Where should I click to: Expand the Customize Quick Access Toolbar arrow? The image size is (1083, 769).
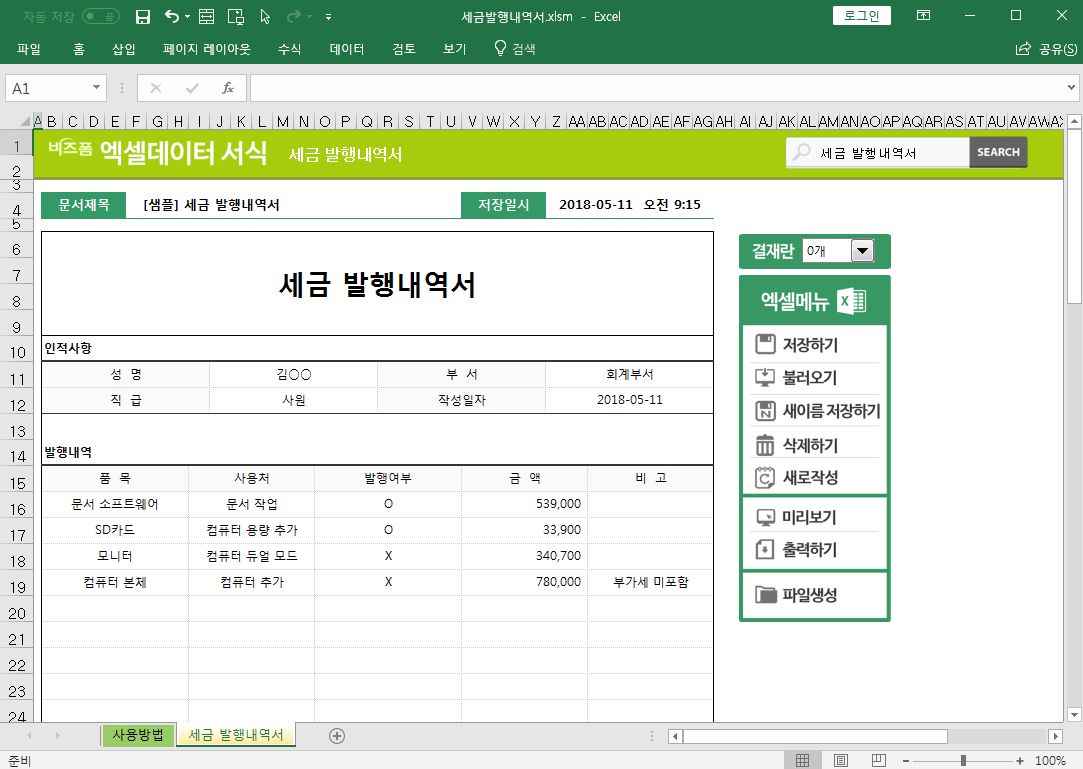(329, 17)
